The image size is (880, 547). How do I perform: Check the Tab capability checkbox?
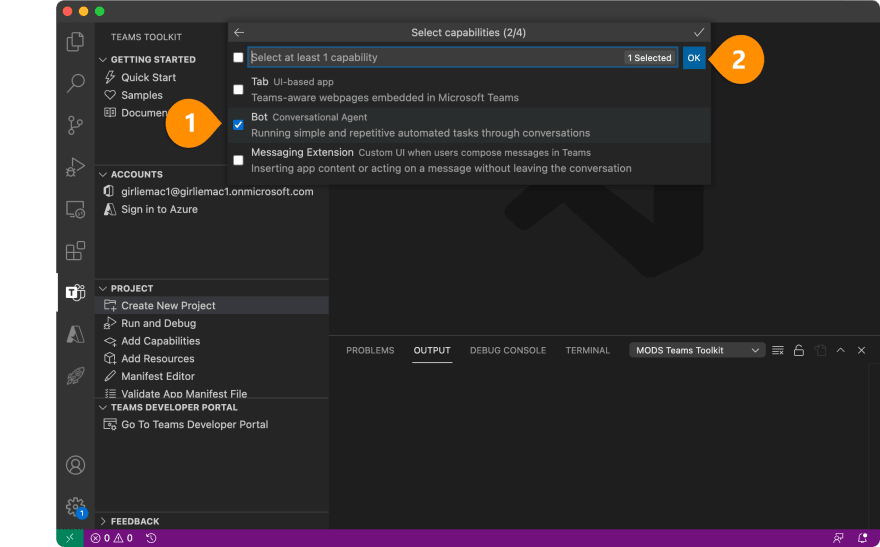[x=239, y=90]
